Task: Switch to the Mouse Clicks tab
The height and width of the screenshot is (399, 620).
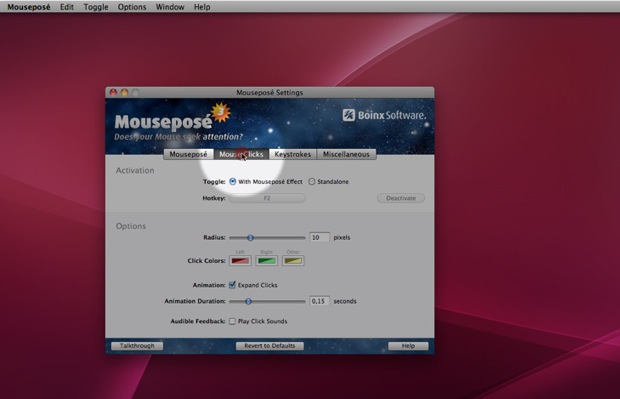Action: click(x=241, y=154)
